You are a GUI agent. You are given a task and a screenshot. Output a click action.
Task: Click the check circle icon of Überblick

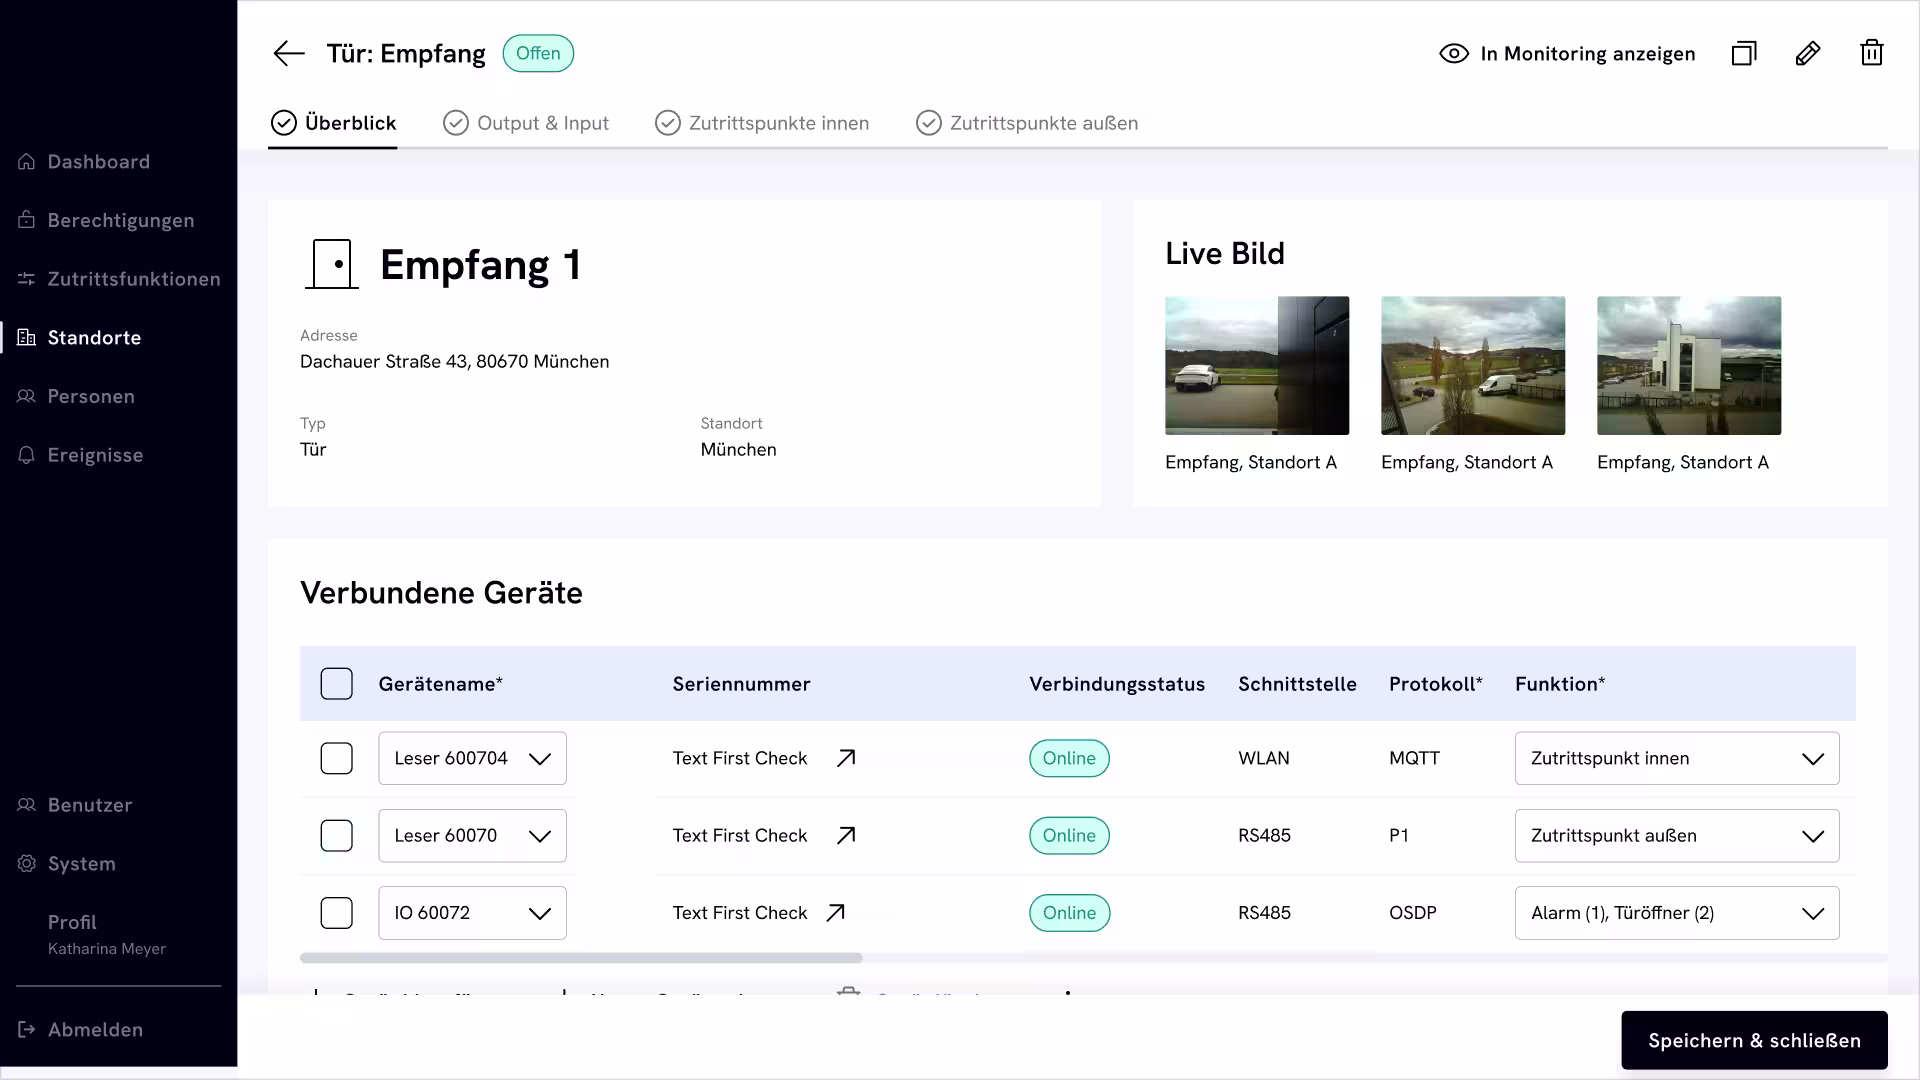point(284,123)
